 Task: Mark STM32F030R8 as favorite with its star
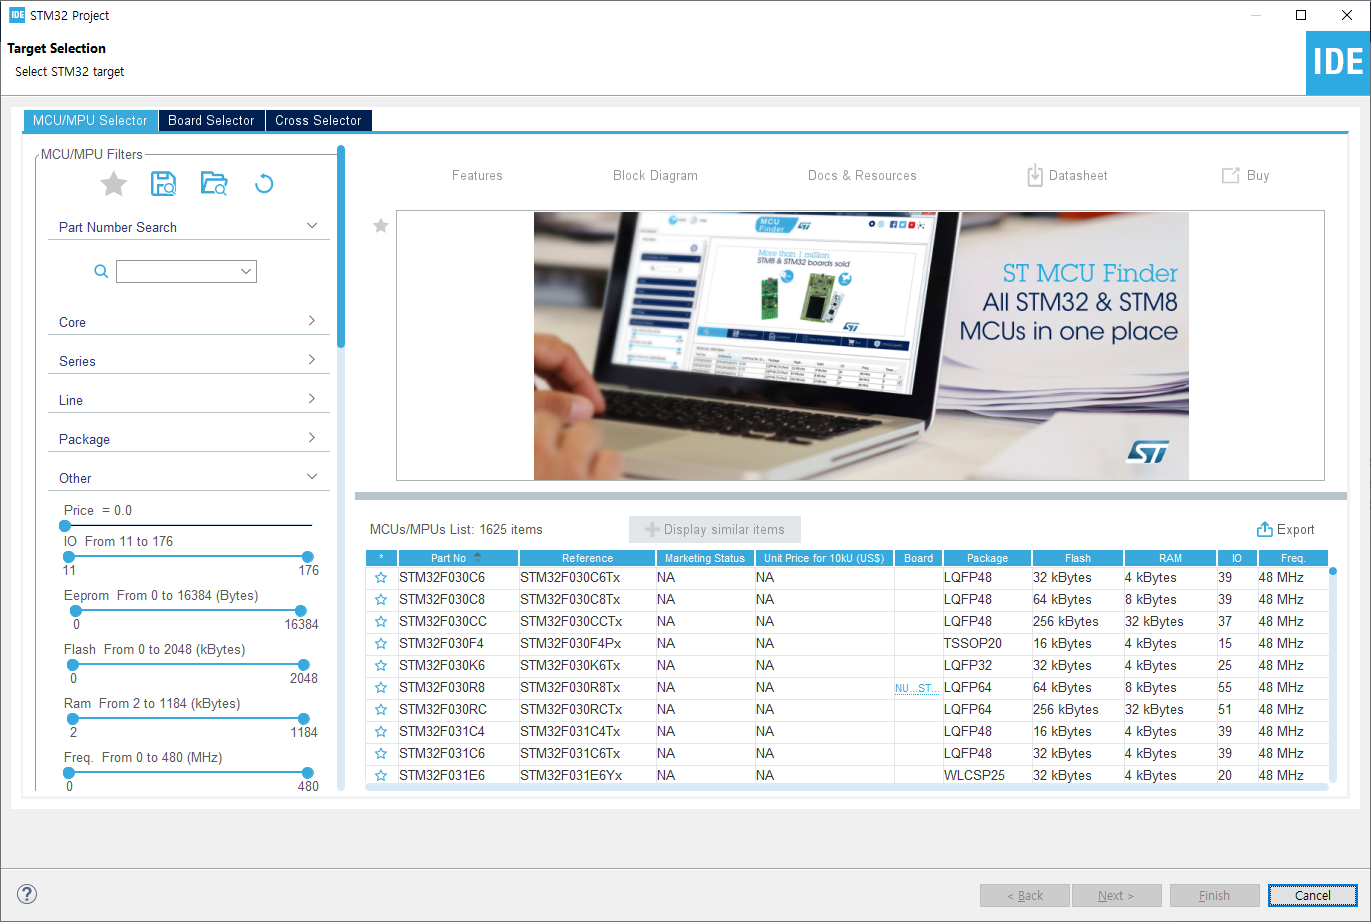[x=381, y=688]
